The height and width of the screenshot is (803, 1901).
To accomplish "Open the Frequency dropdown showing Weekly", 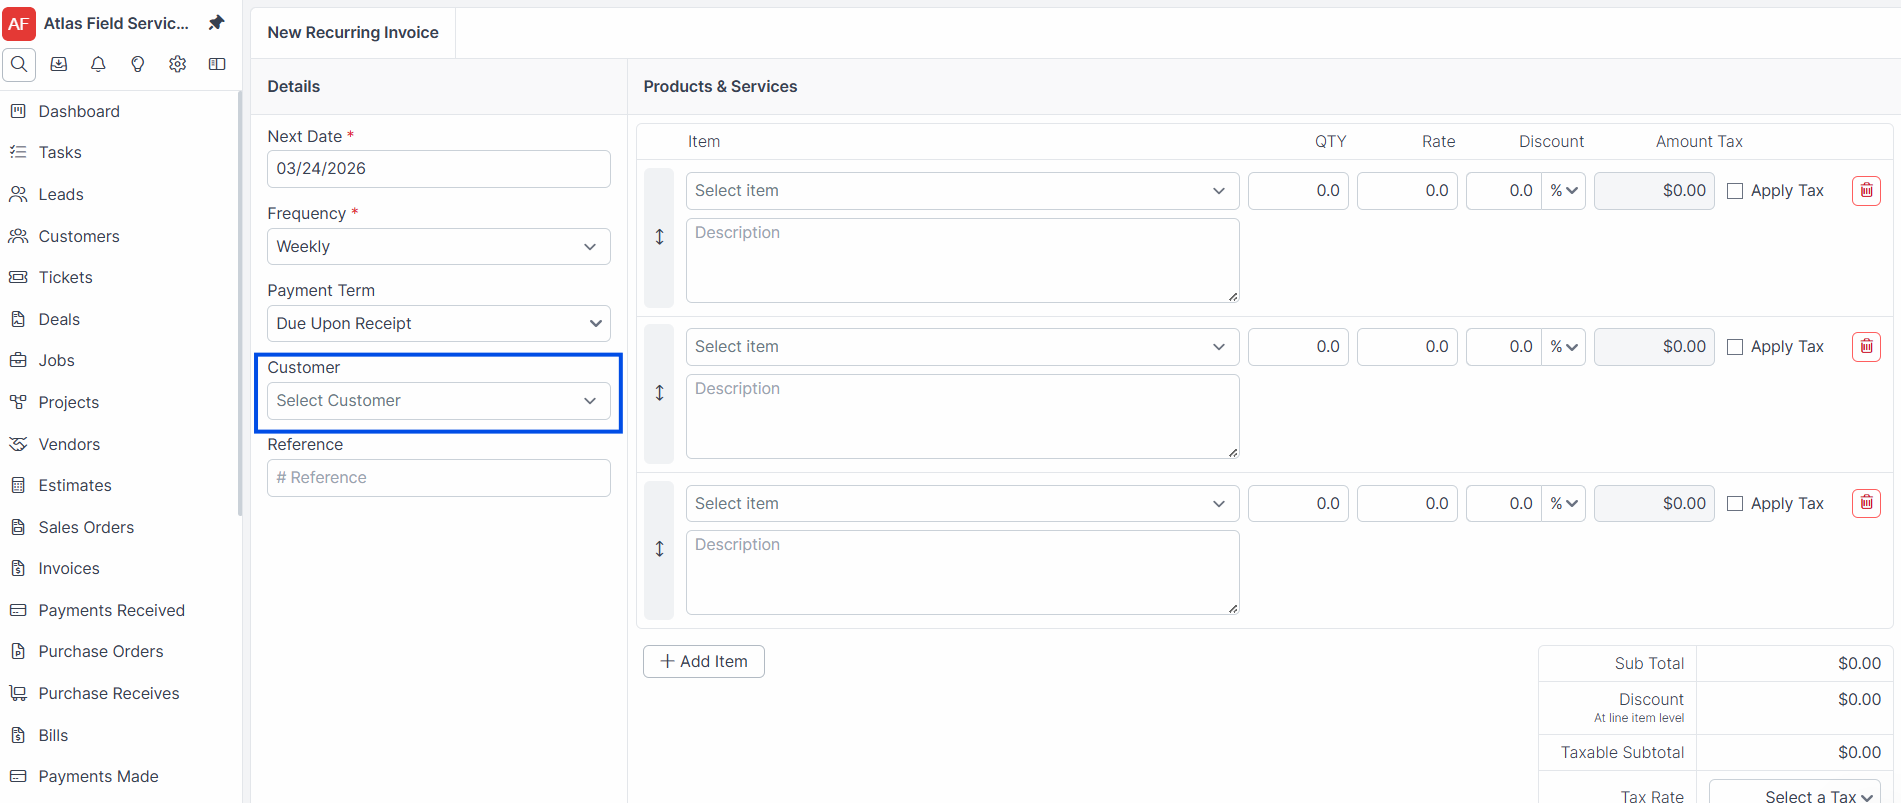I will 438,247.
